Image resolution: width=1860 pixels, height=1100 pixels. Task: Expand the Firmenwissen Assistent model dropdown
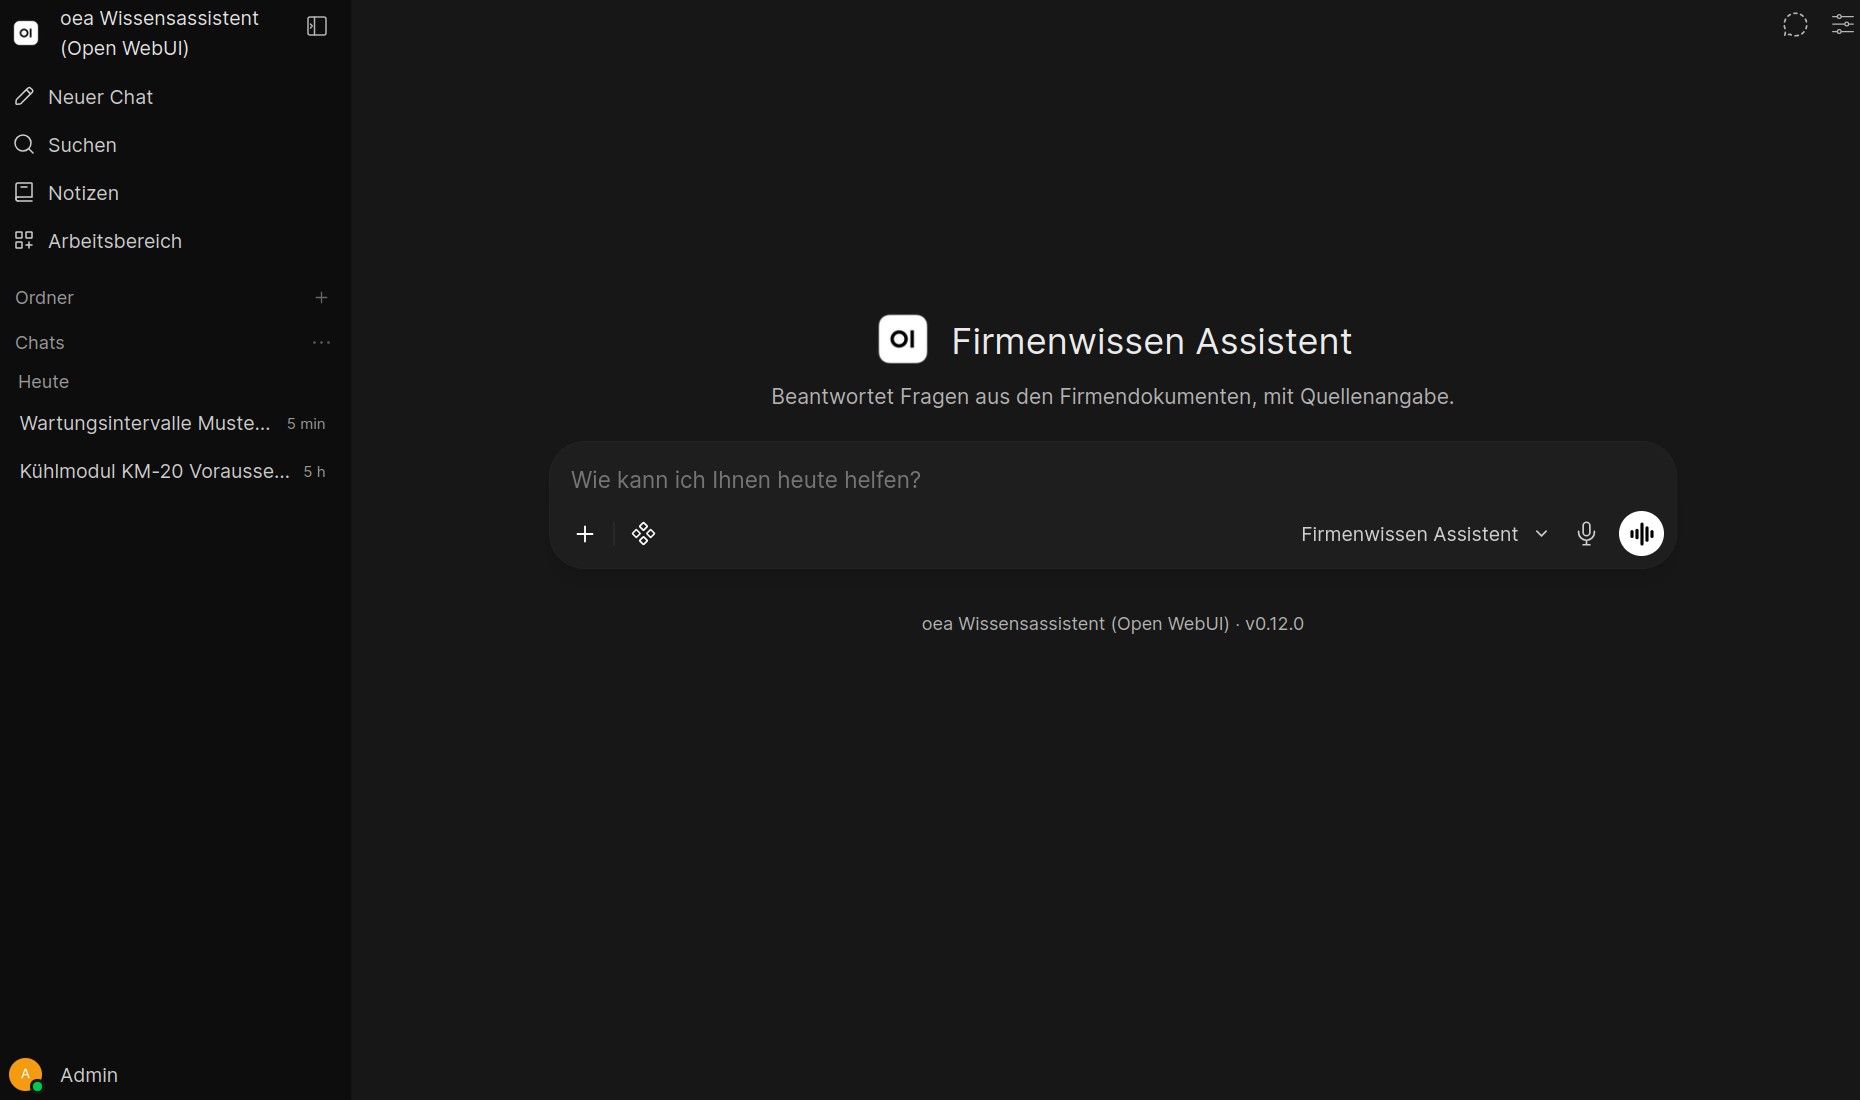[1424, 534]
